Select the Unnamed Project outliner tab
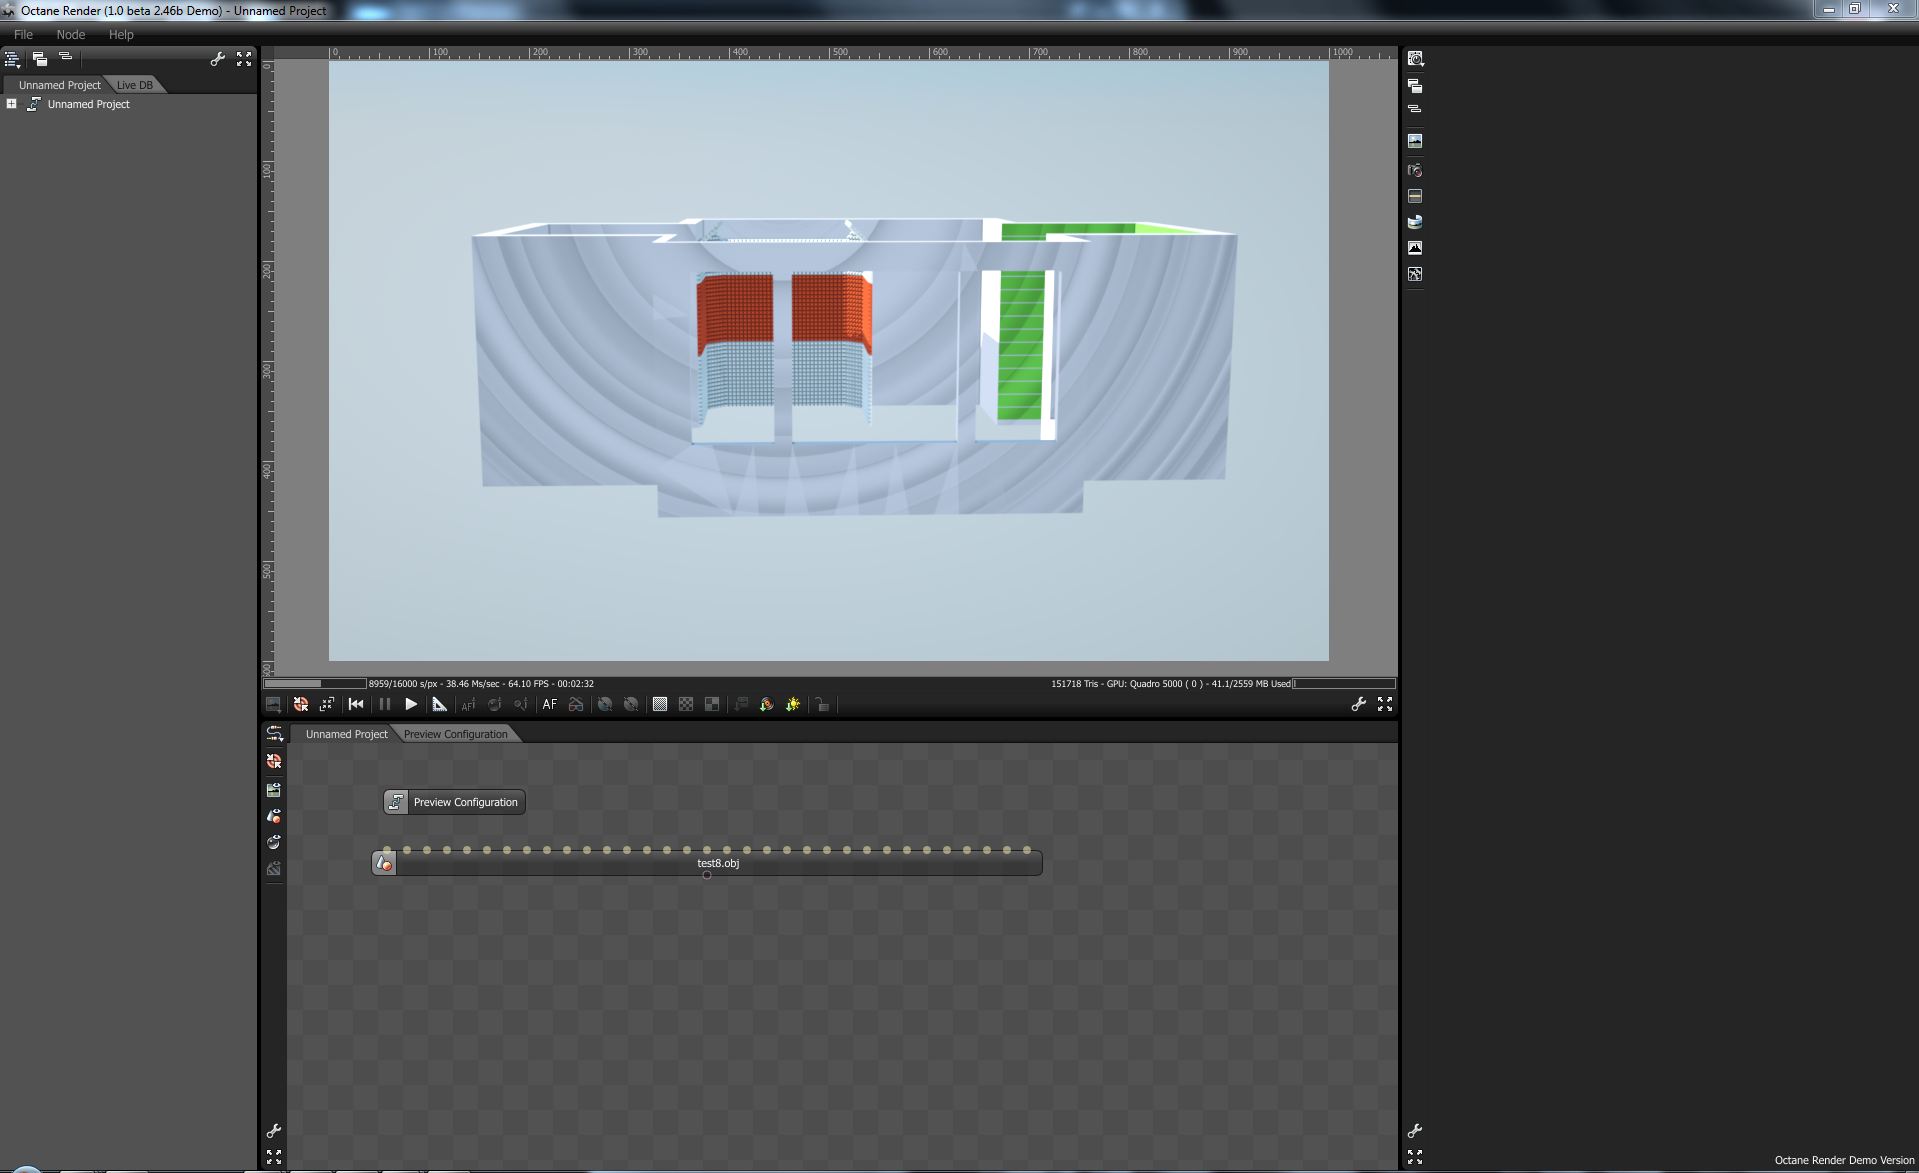The image size is (1919, 1173). 59,85
